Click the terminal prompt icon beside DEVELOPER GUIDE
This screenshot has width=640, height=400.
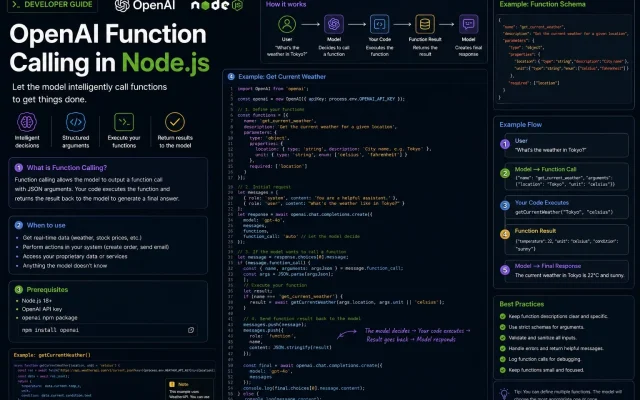pos(16,4)
